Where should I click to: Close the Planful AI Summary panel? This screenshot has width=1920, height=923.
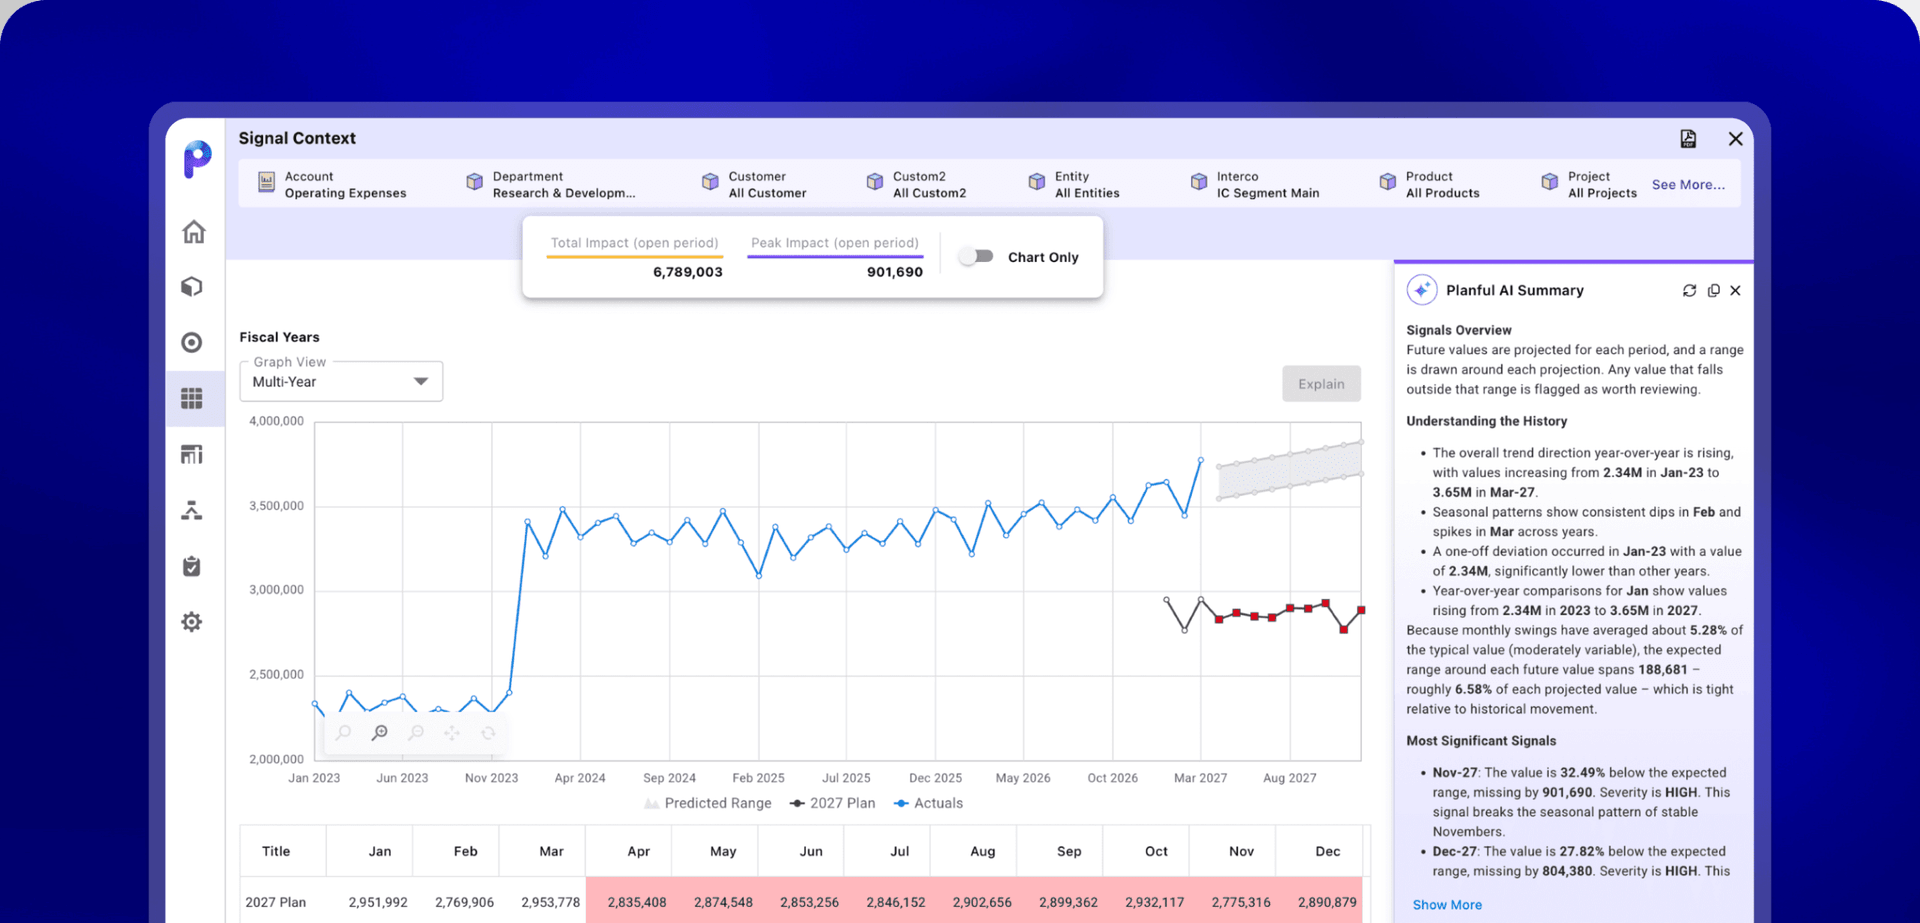[x=1735, y=291]
